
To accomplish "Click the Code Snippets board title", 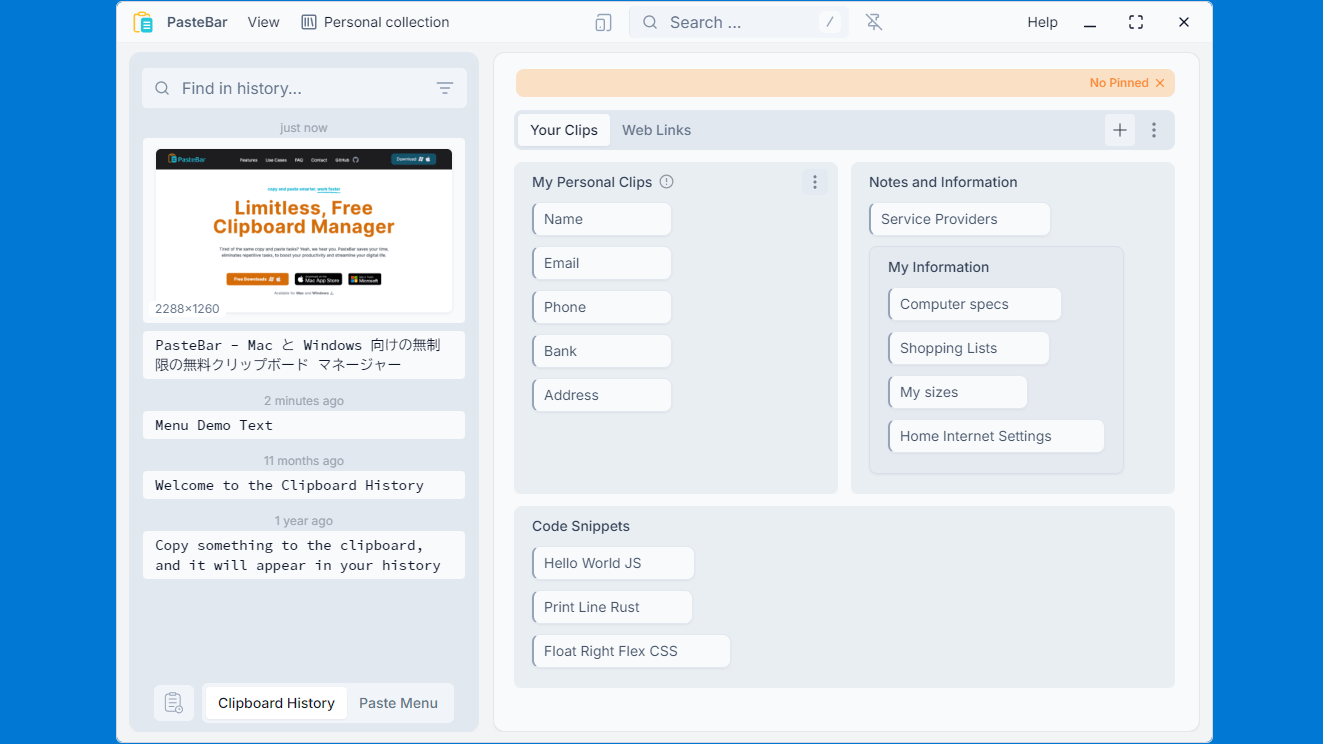I will point(581,526).
